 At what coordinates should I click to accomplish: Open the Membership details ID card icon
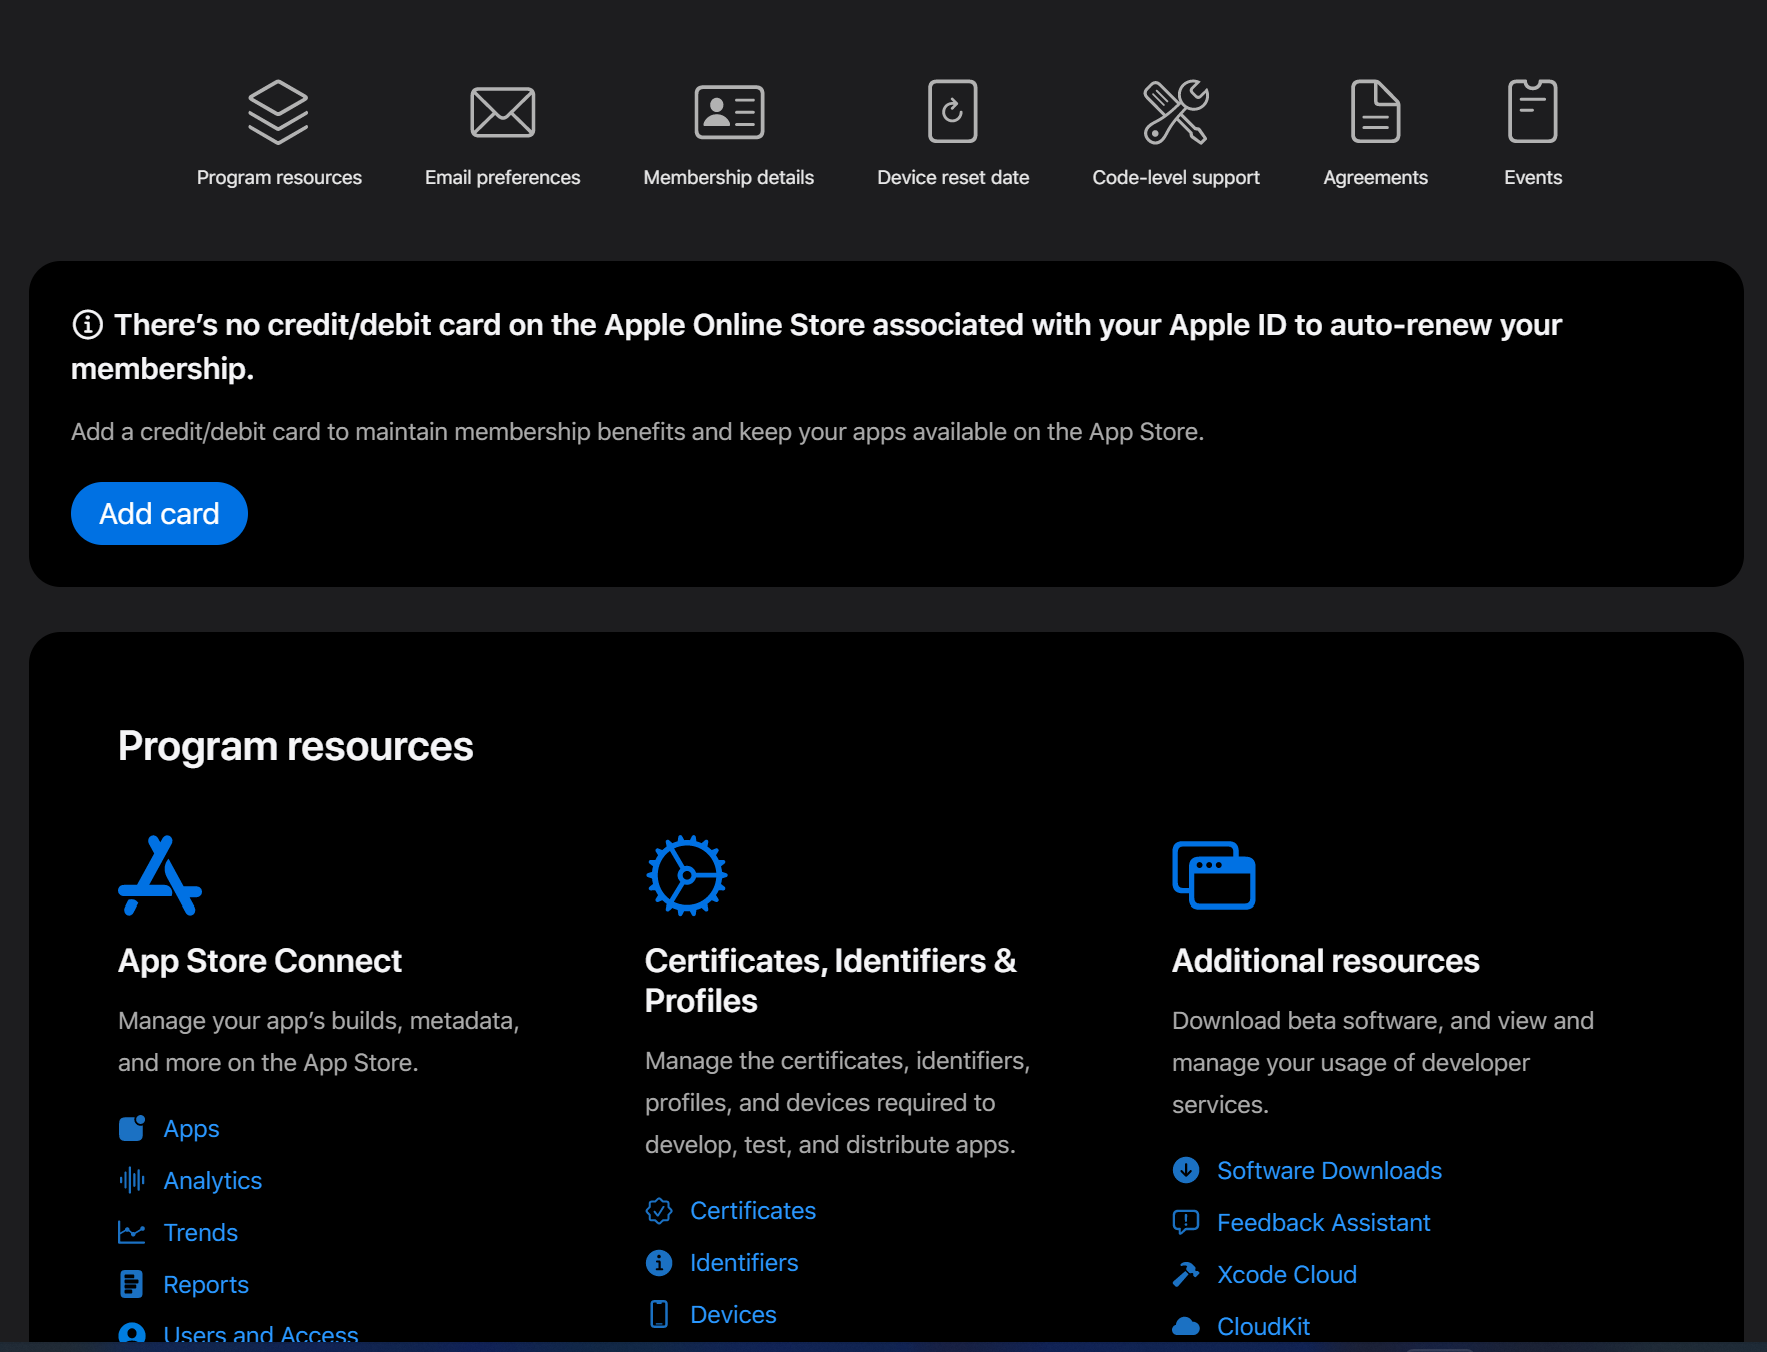729,112
